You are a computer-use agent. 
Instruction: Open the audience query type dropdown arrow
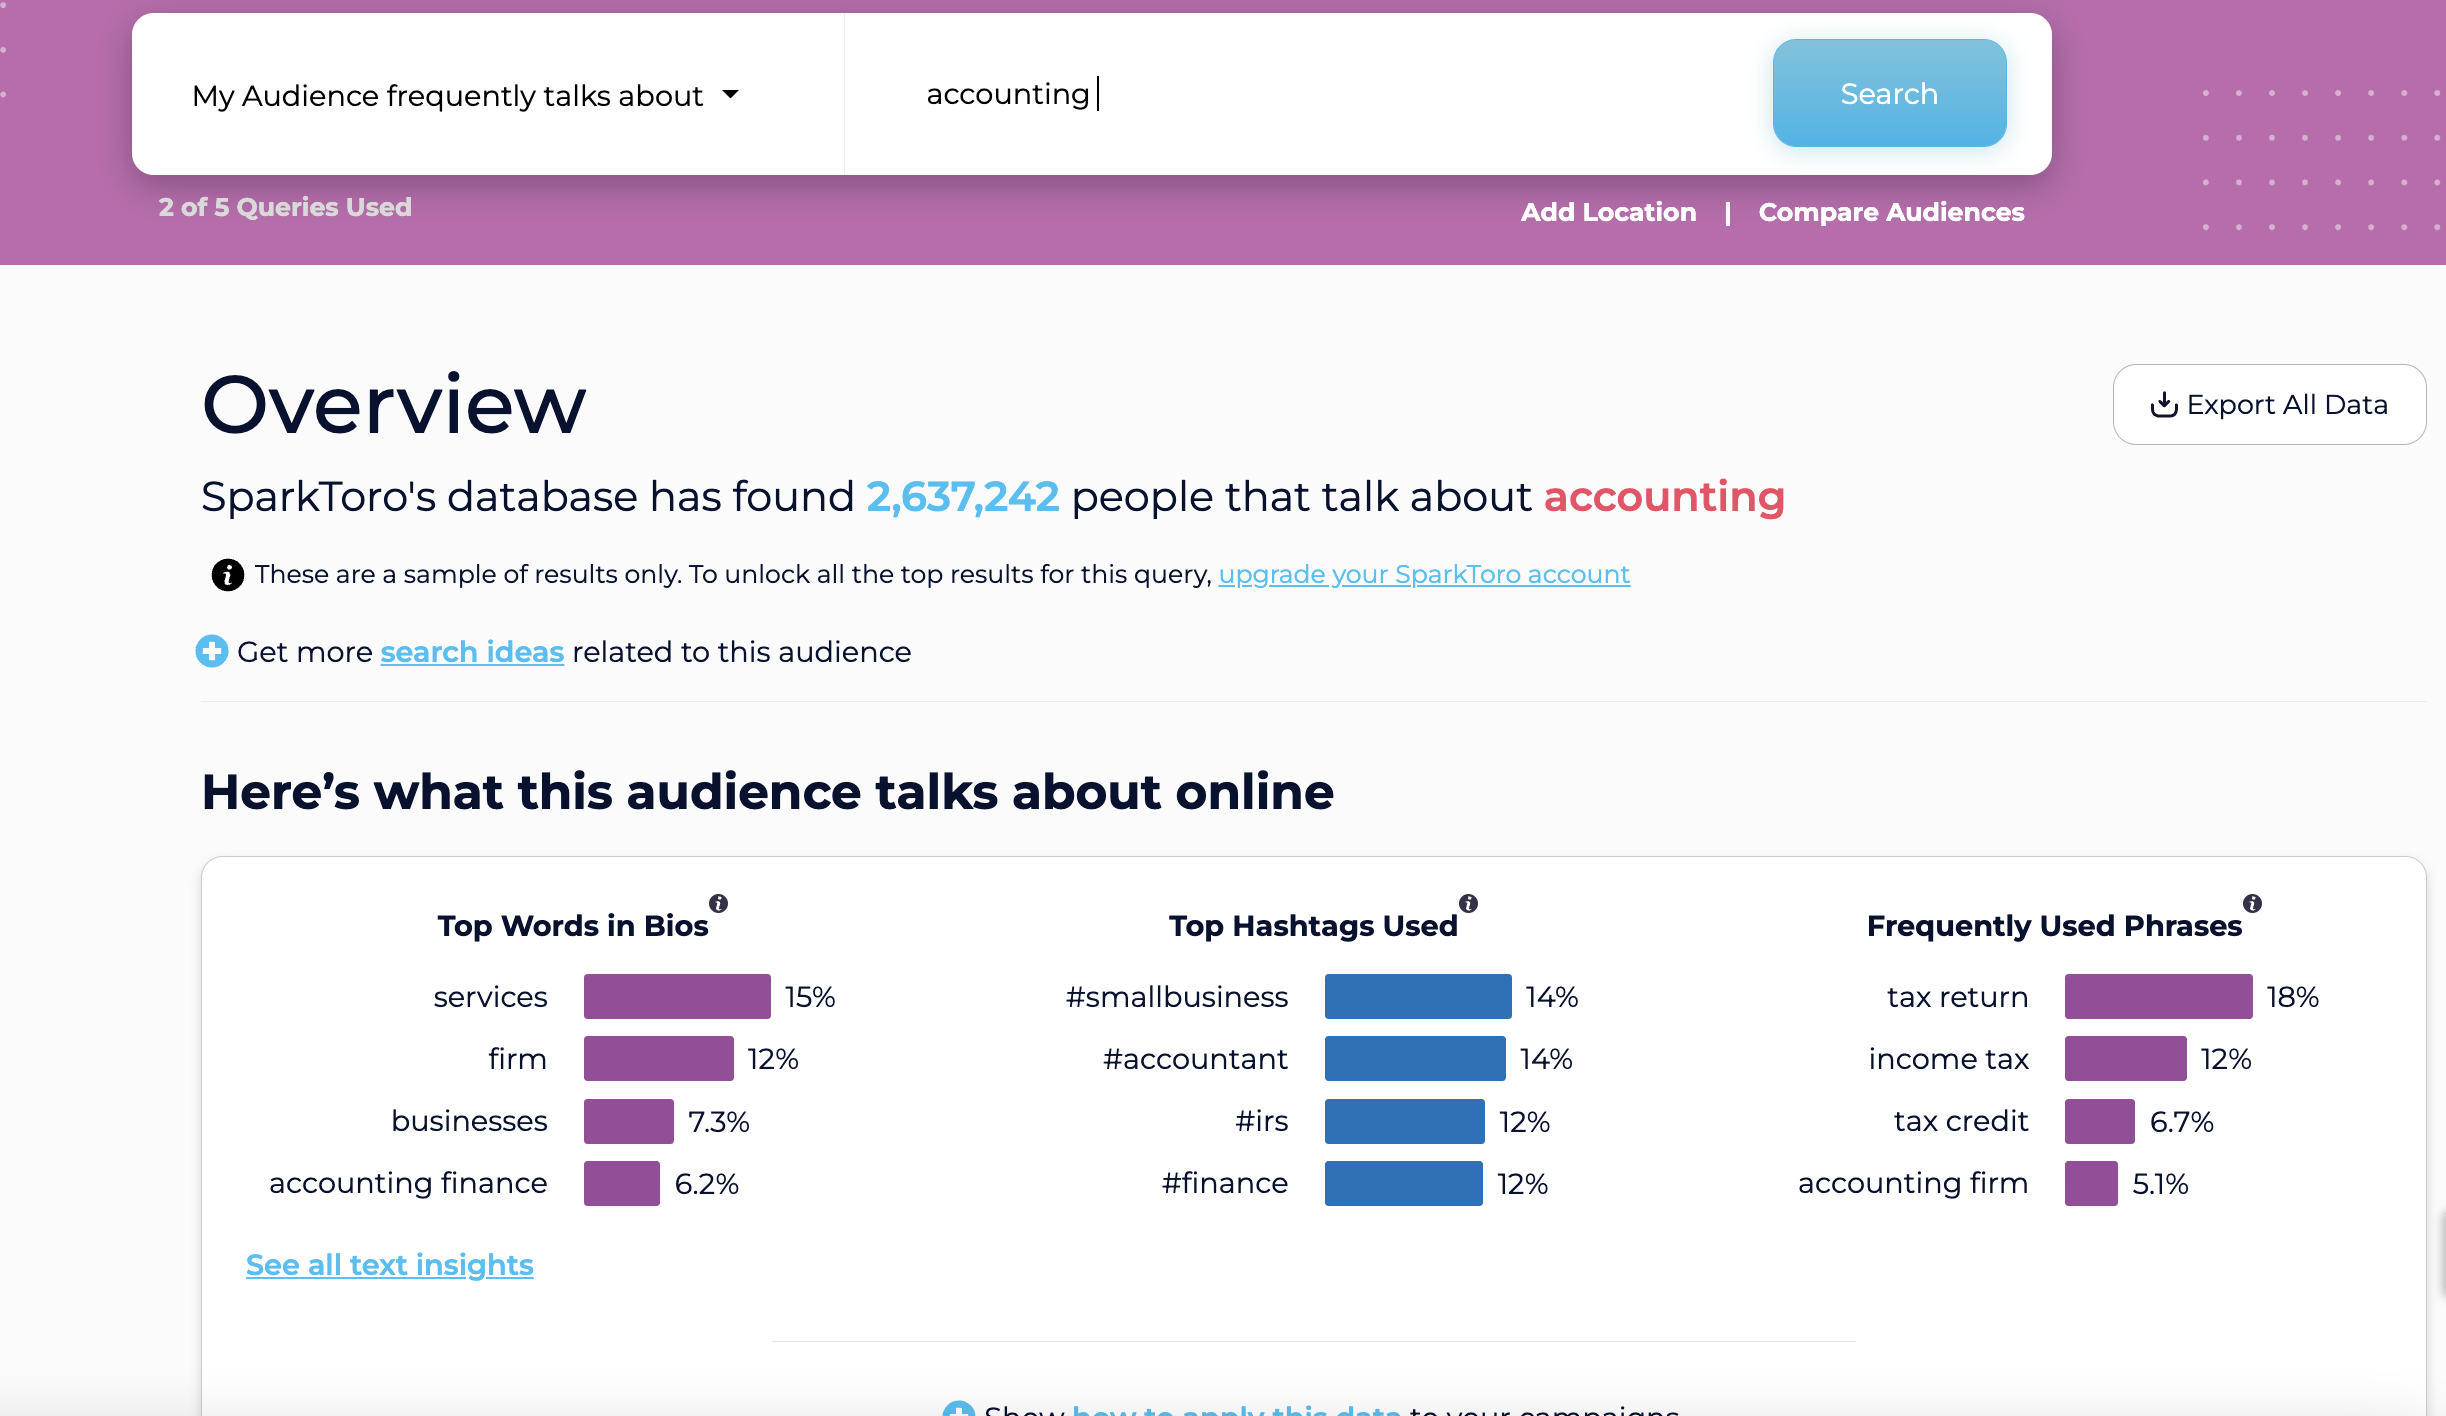pyautogui.click(x=731, y=94)
